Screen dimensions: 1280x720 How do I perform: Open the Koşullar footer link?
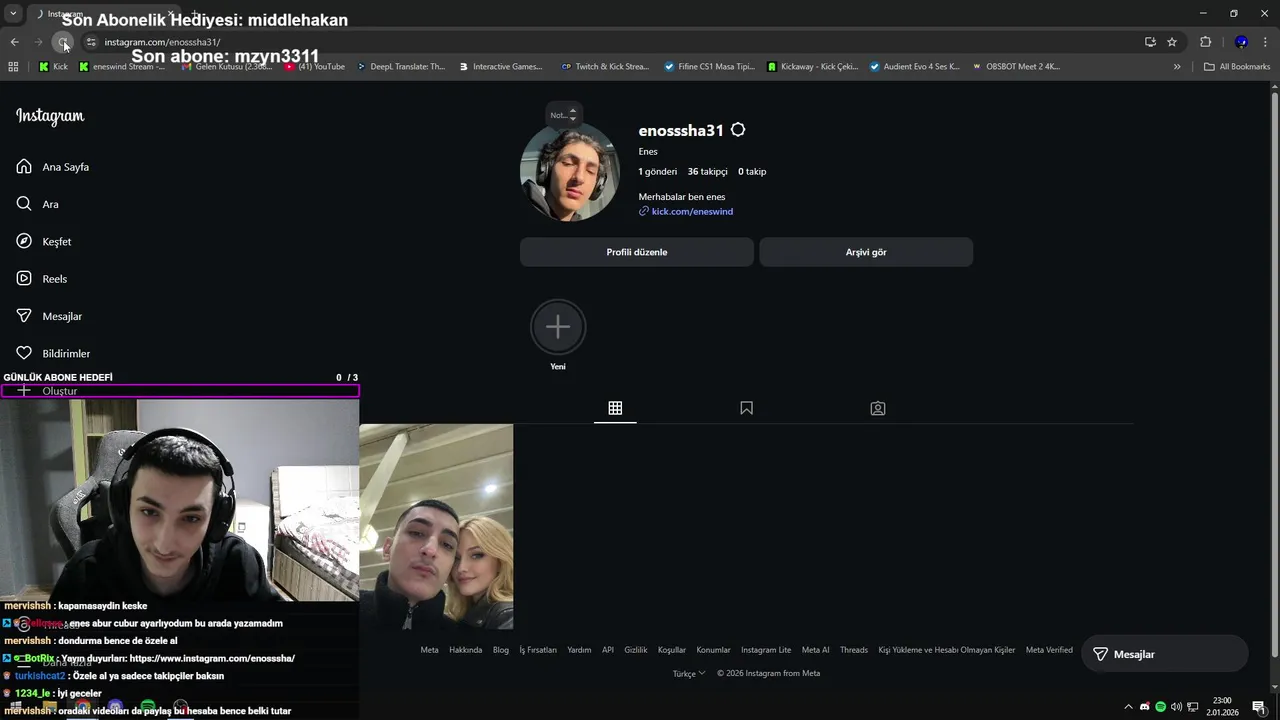click(x=672, y=650)
